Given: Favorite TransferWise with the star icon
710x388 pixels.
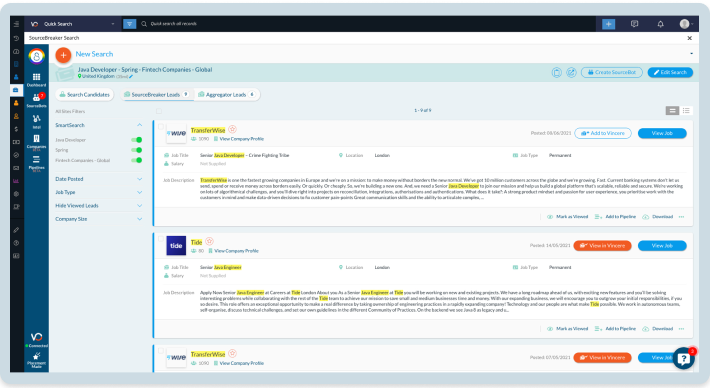Looking at the screenshot, I should tap(232, 129).
